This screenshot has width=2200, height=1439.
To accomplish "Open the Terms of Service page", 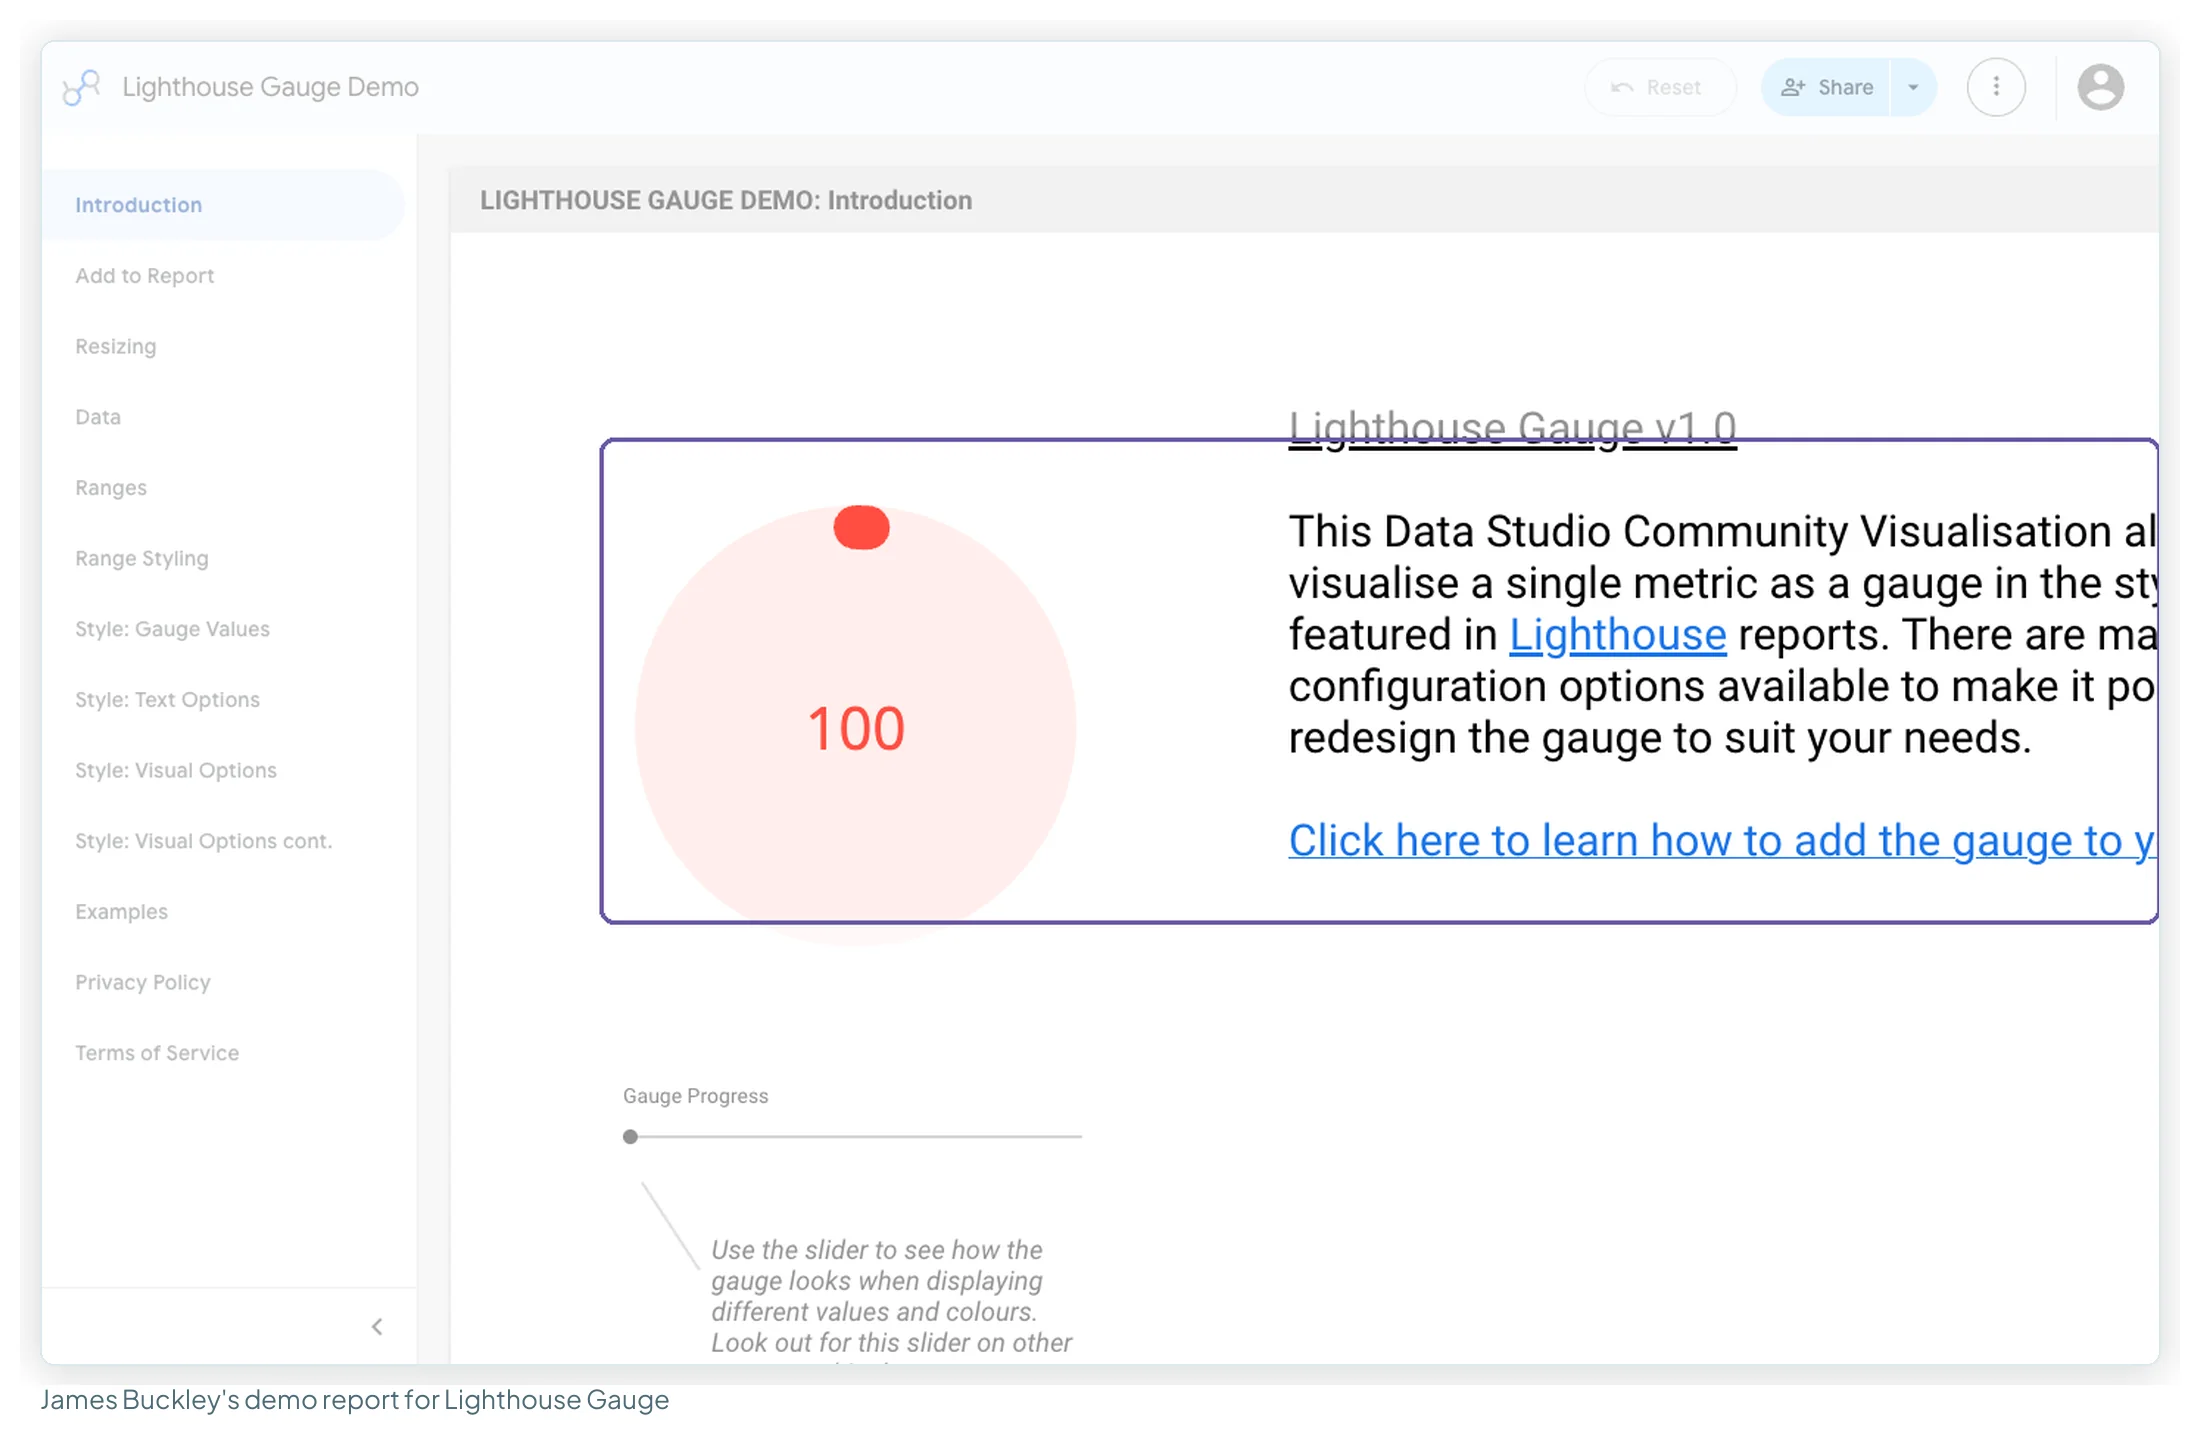I will click(x=157, y=1053).
